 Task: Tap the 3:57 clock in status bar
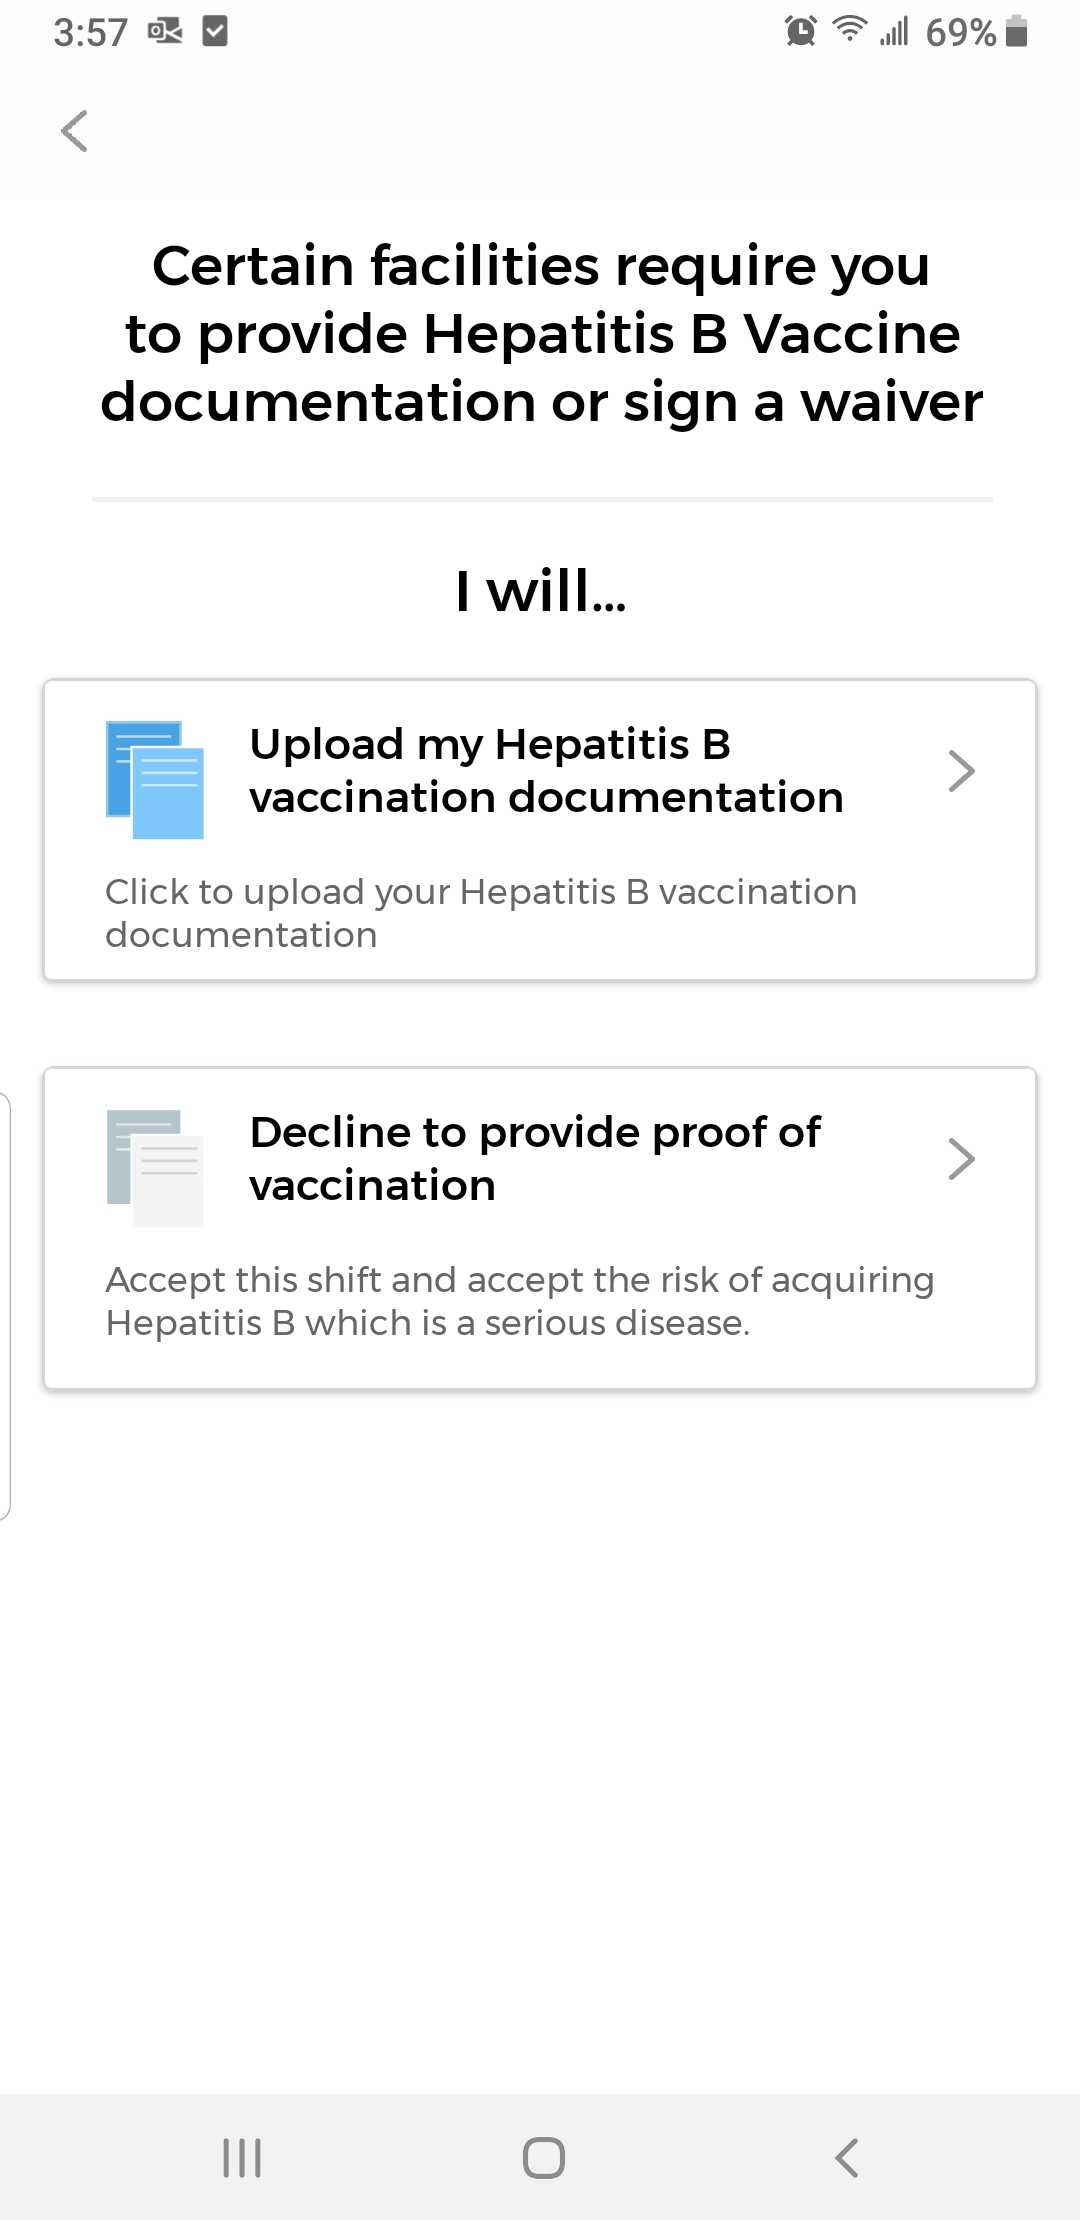pos(91,33)
